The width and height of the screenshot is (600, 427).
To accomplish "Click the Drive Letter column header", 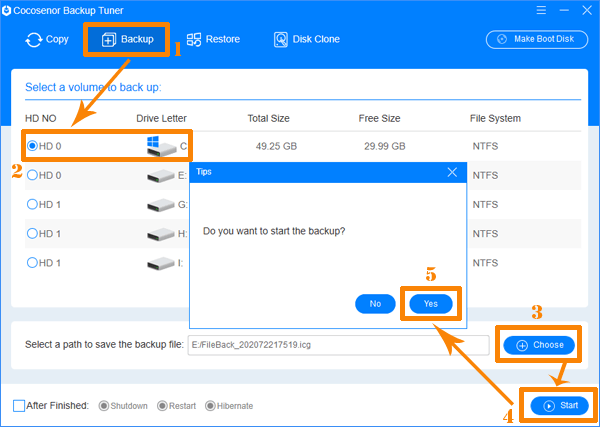I will click(x=161, y=118).
